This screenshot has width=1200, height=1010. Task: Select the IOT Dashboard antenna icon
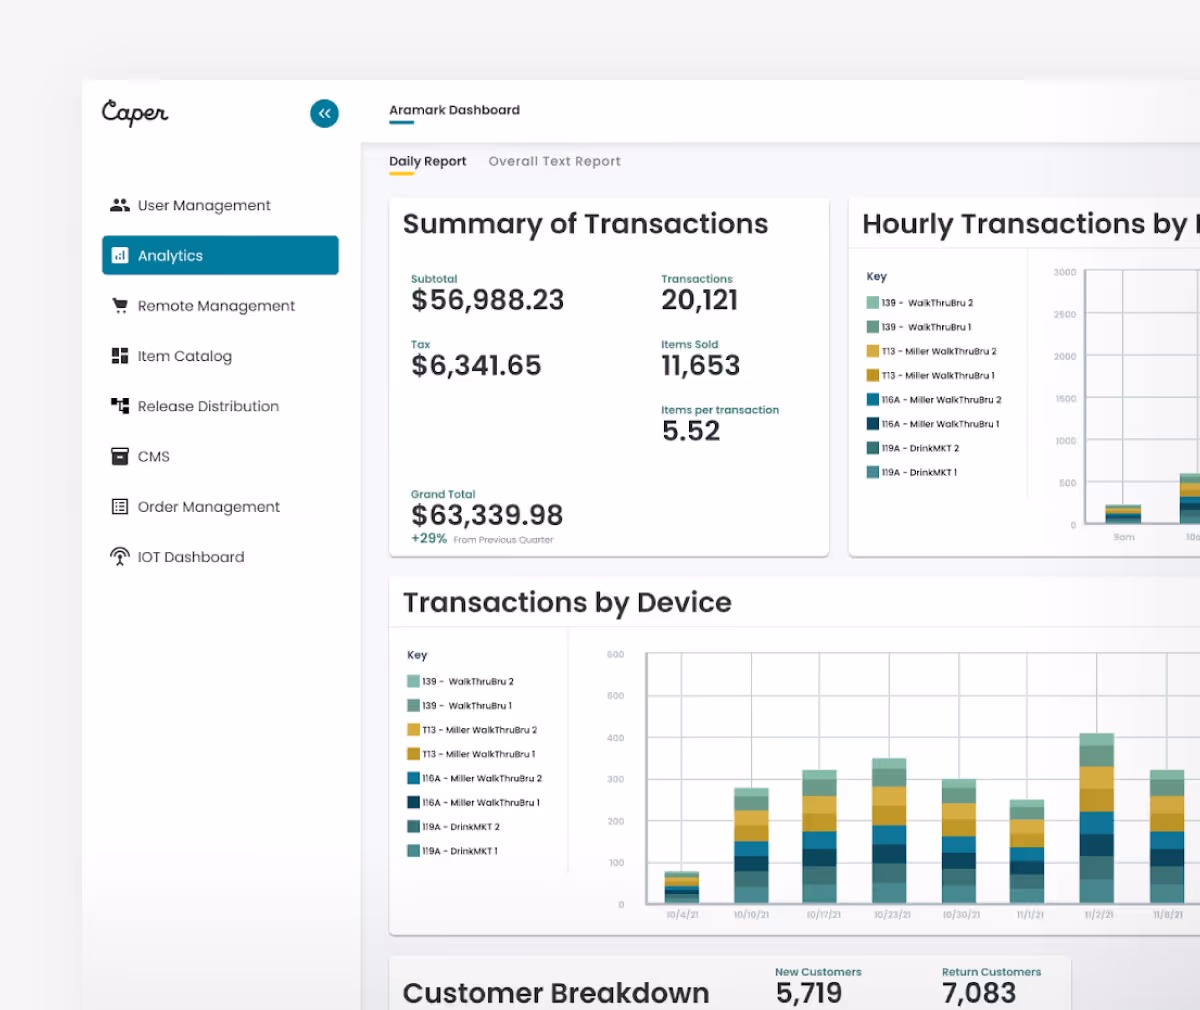120,557
